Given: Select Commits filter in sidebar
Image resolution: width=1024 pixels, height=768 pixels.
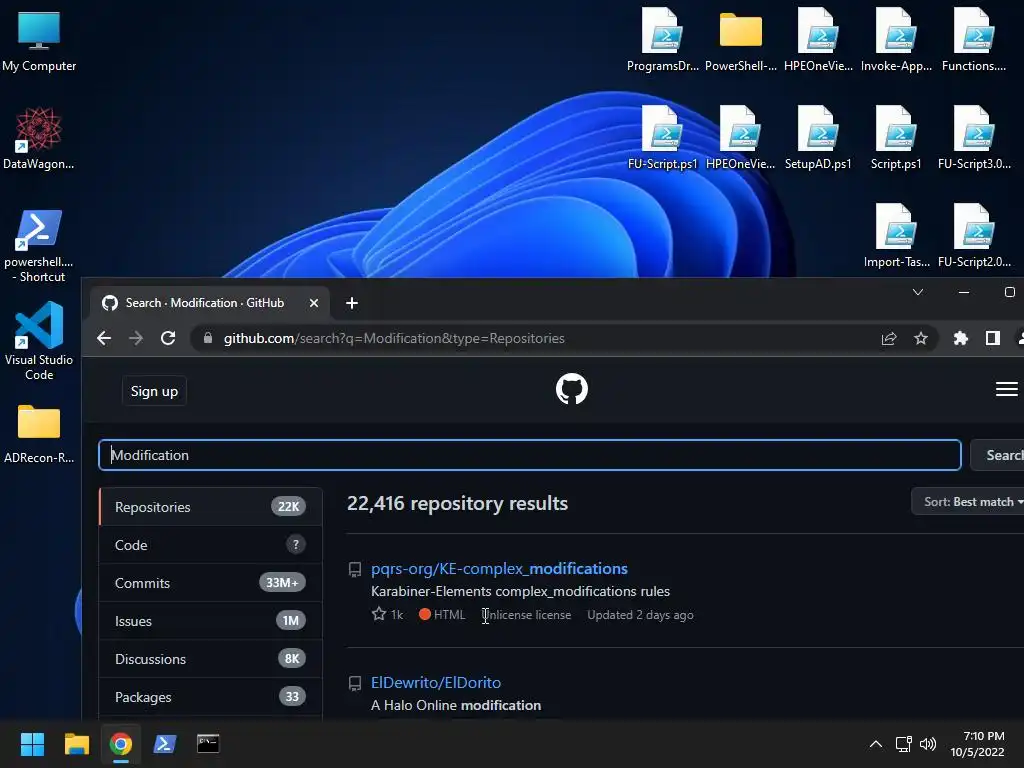Looking at the screenshot, I should point(210,583).
